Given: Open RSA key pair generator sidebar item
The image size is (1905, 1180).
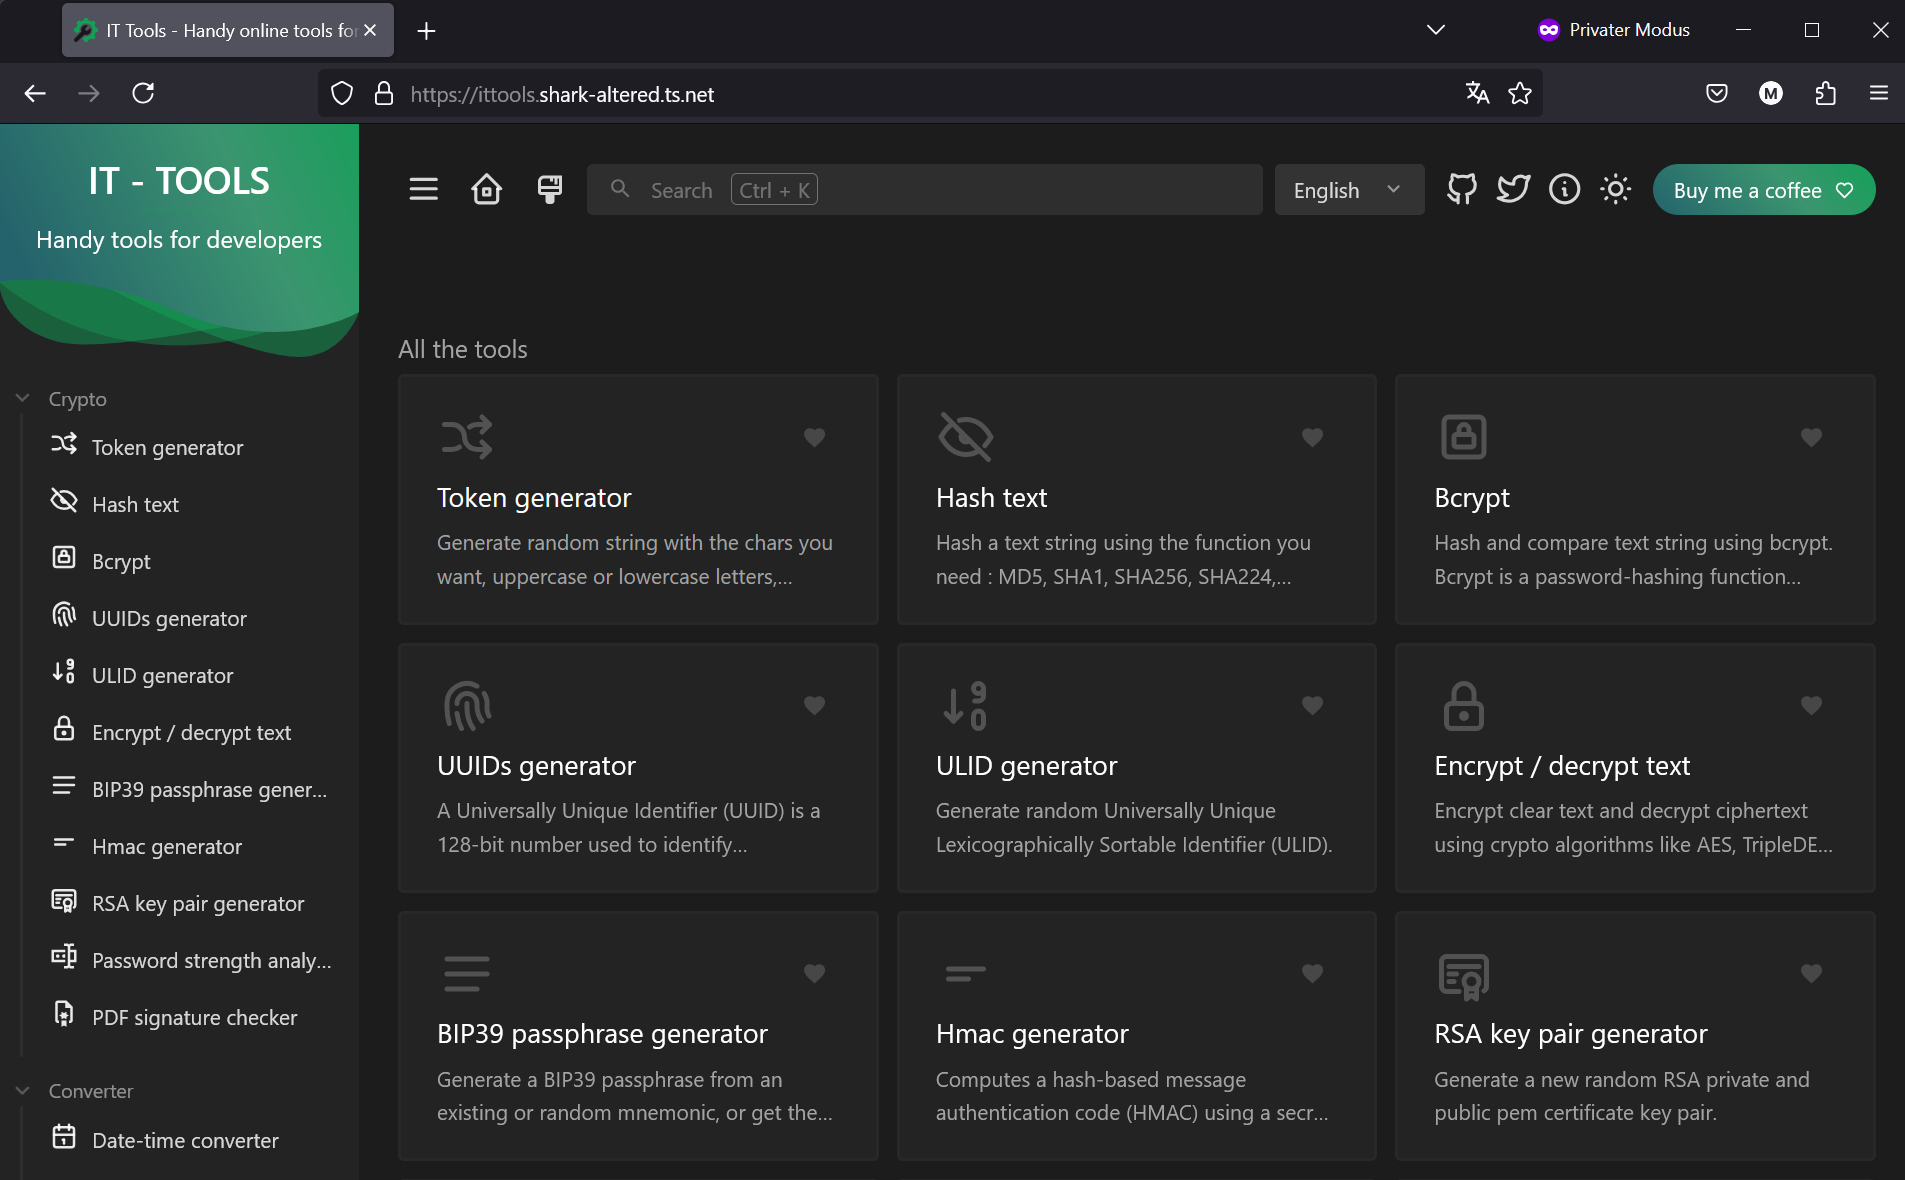Looking at the screenshot, I should tap(198, 904).
